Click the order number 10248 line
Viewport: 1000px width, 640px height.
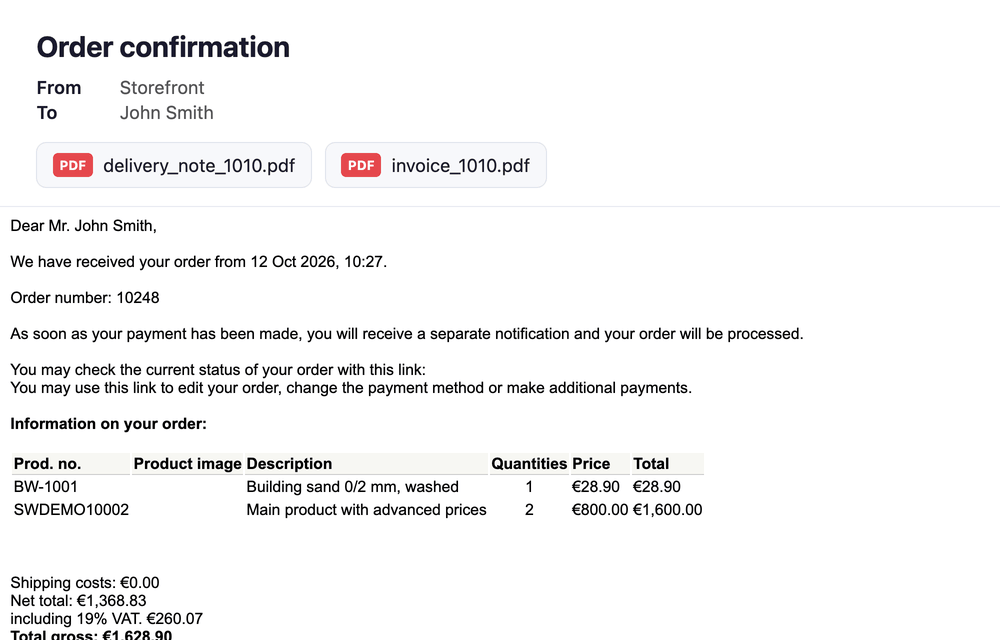point(85,298)
